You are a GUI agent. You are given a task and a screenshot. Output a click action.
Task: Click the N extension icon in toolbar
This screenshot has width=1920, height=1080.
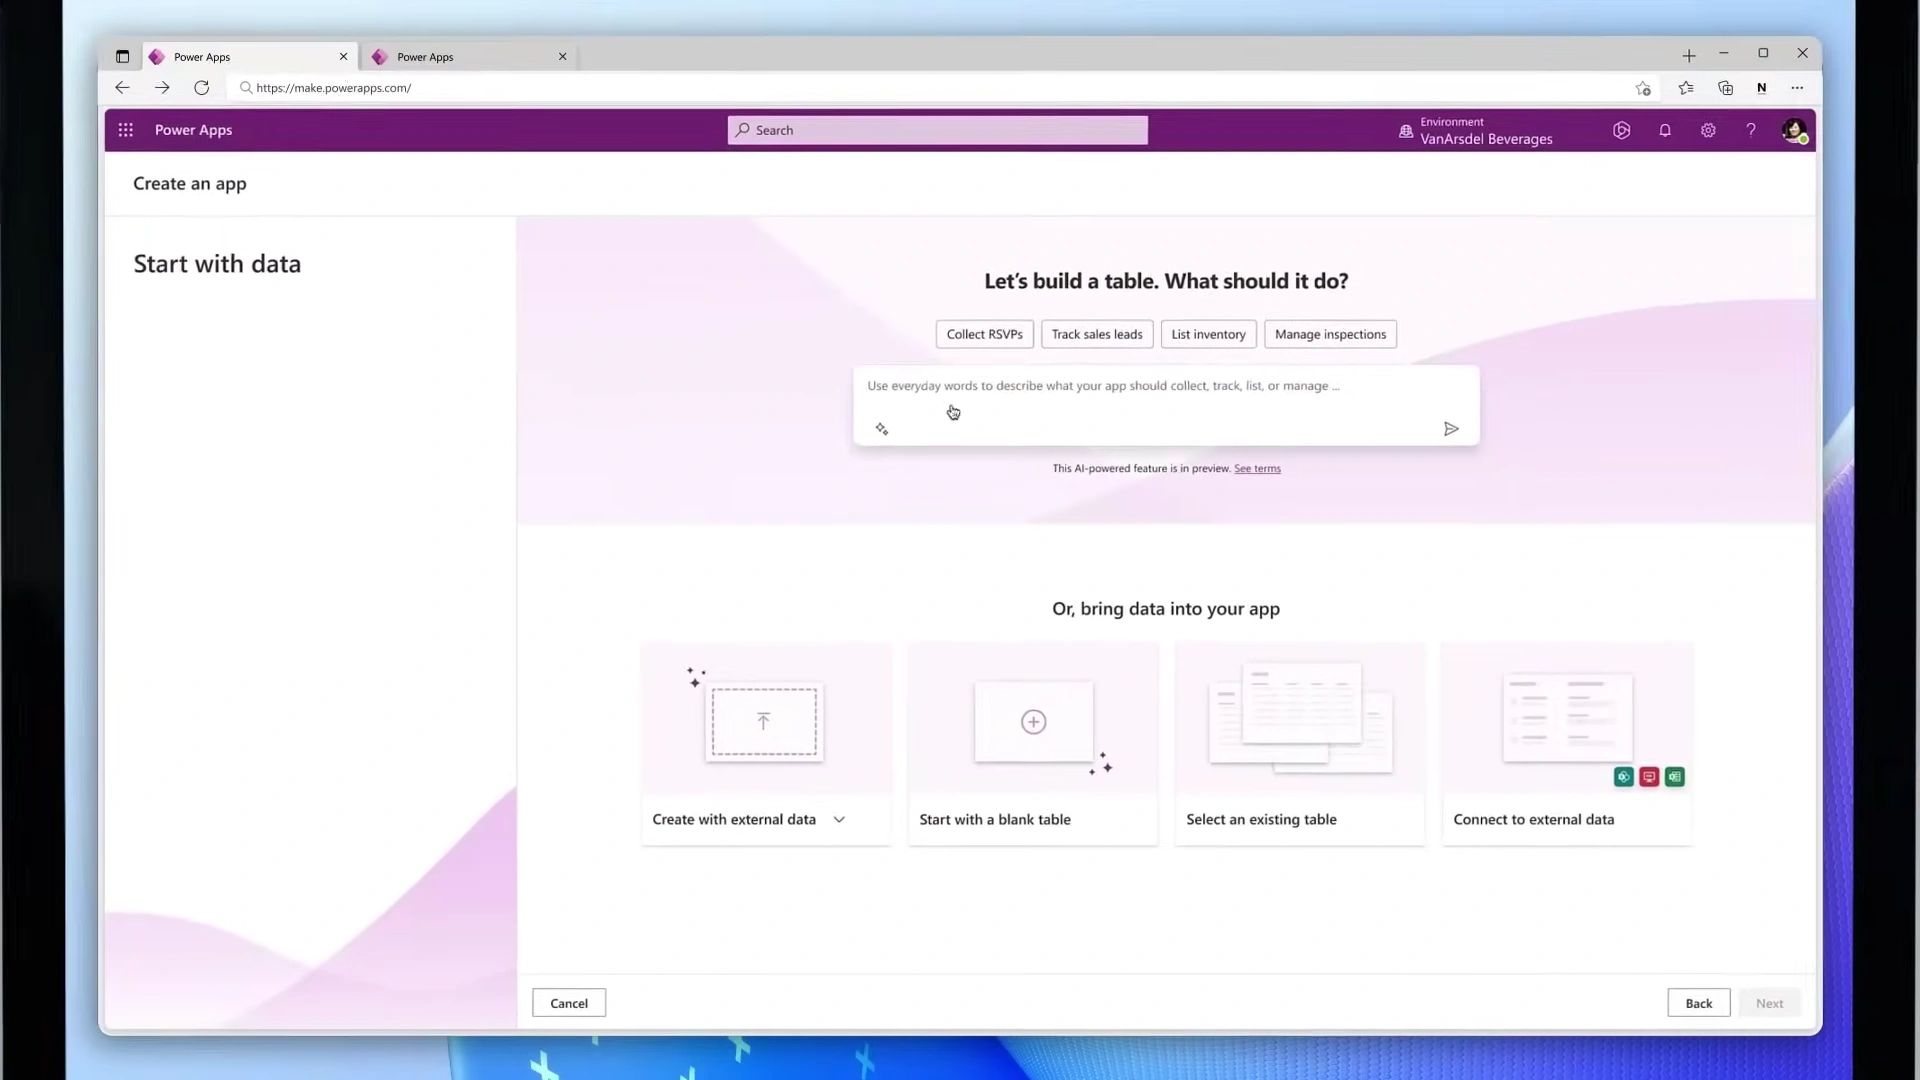click(1762, 88)
